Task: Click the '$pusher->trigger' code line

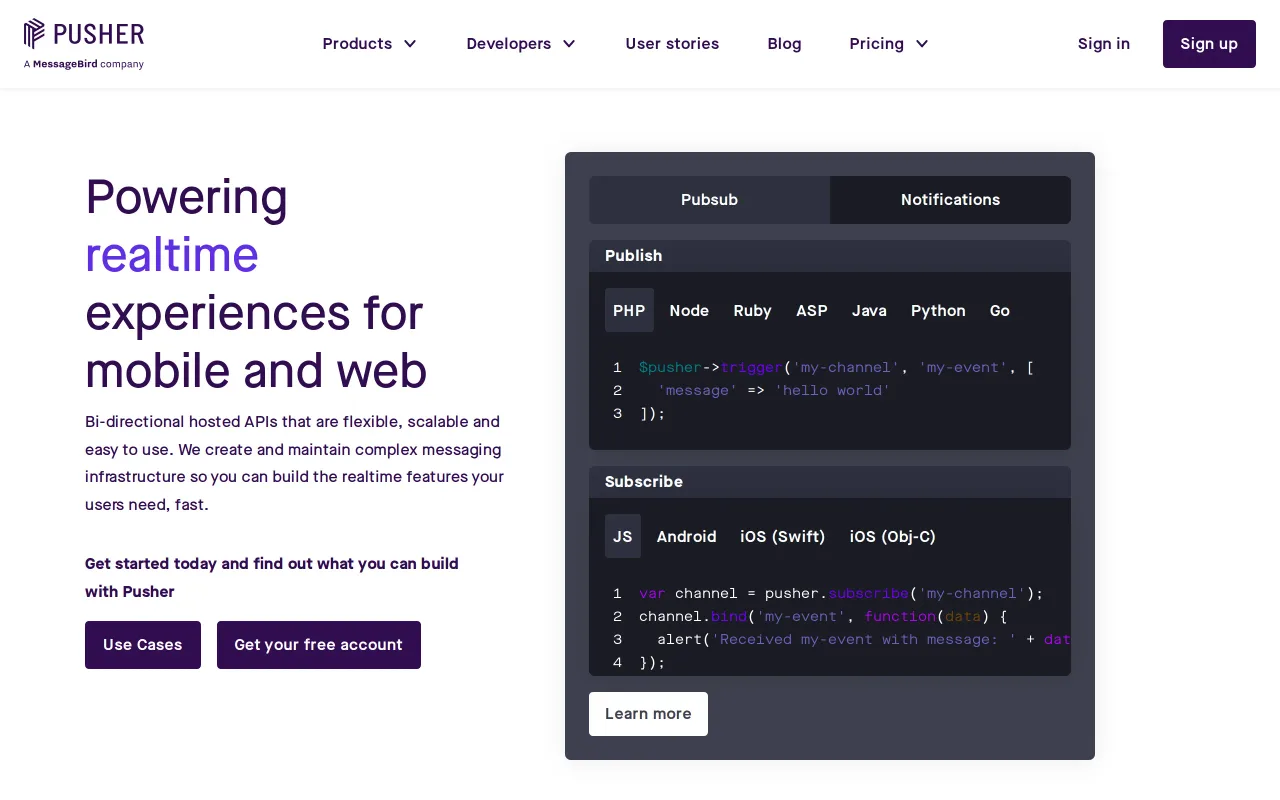Action: pyautogui.click(x=836, y=368)
